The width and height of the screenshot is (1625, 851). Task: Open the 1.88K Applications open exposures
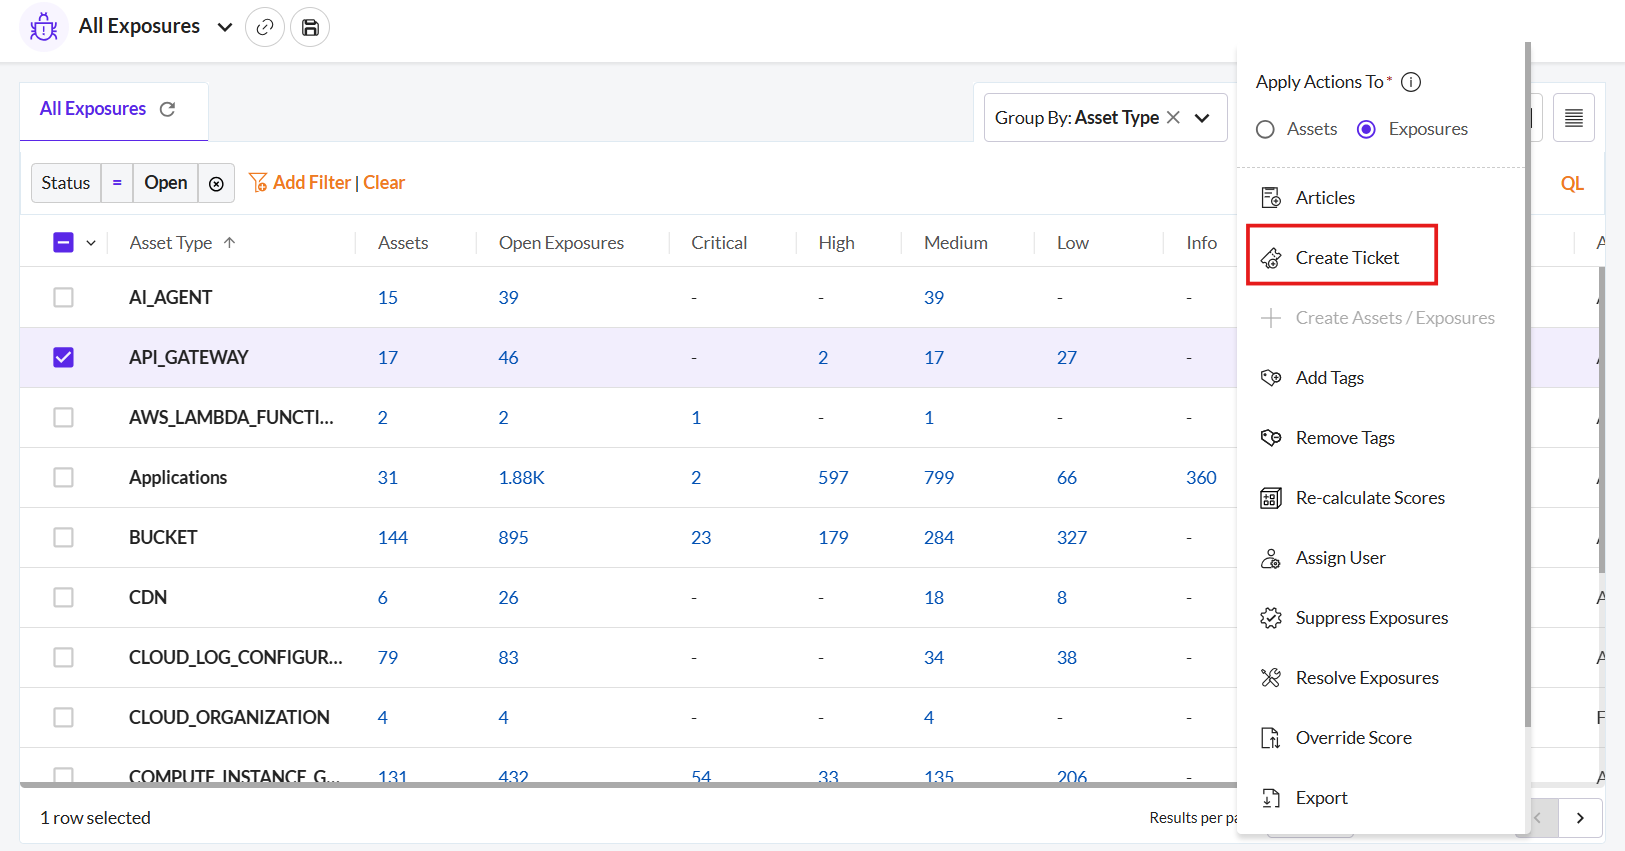pos(521,478)
